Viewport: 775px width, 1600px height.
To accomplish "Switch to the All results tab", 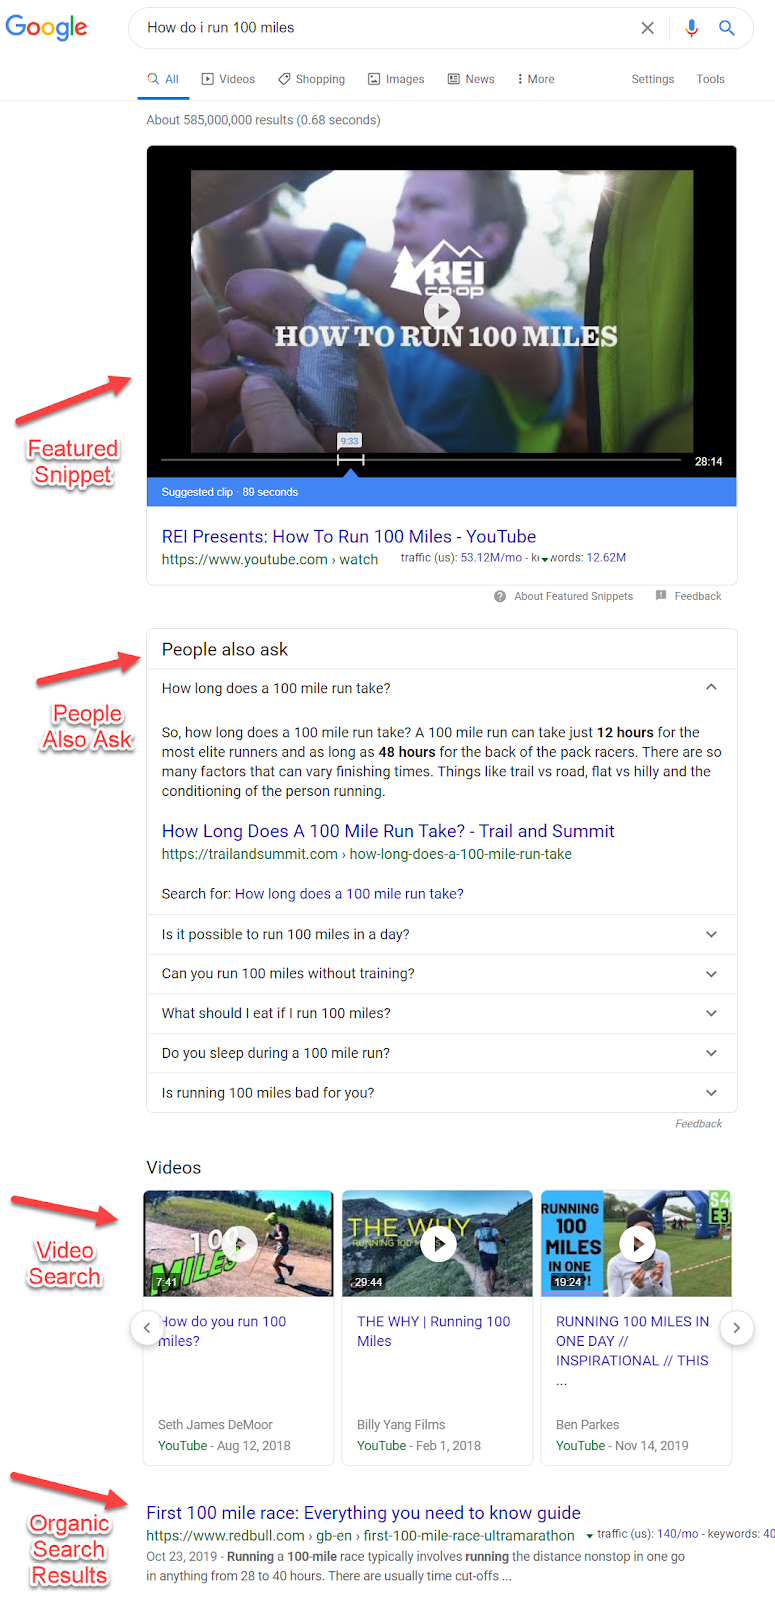I will [x=163, y=79].
